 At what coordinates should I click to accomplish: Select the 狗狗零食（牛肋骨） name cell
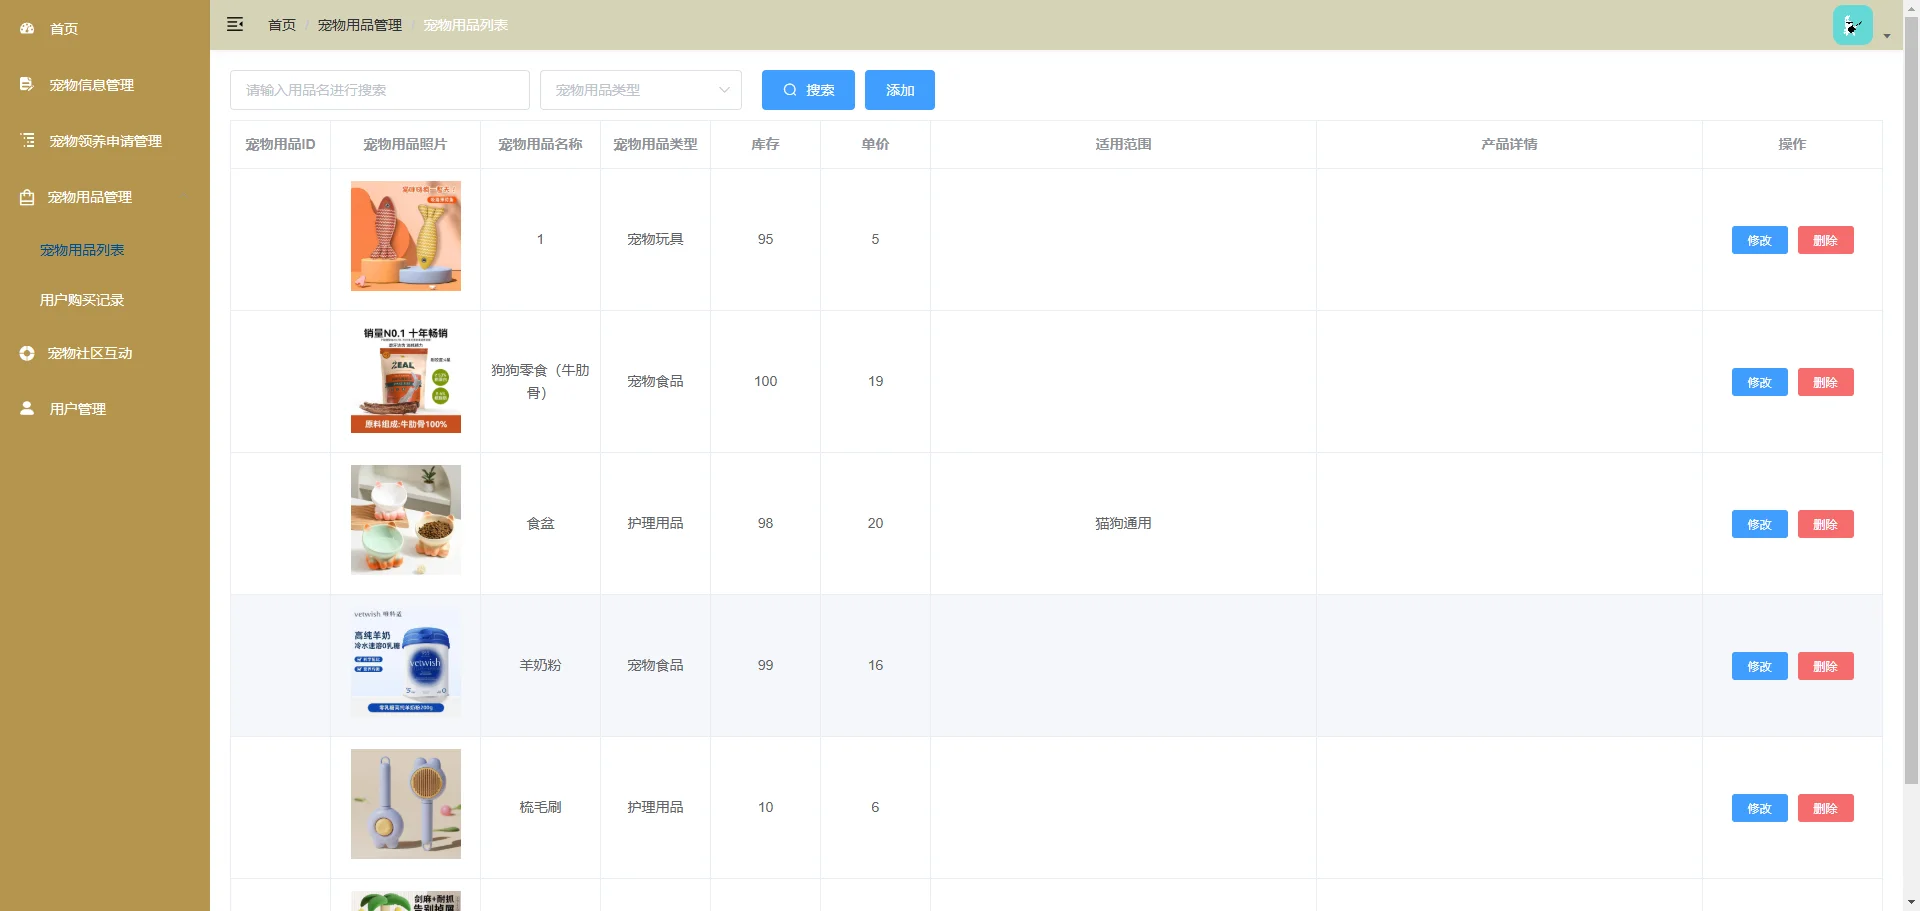pos(540,382)
